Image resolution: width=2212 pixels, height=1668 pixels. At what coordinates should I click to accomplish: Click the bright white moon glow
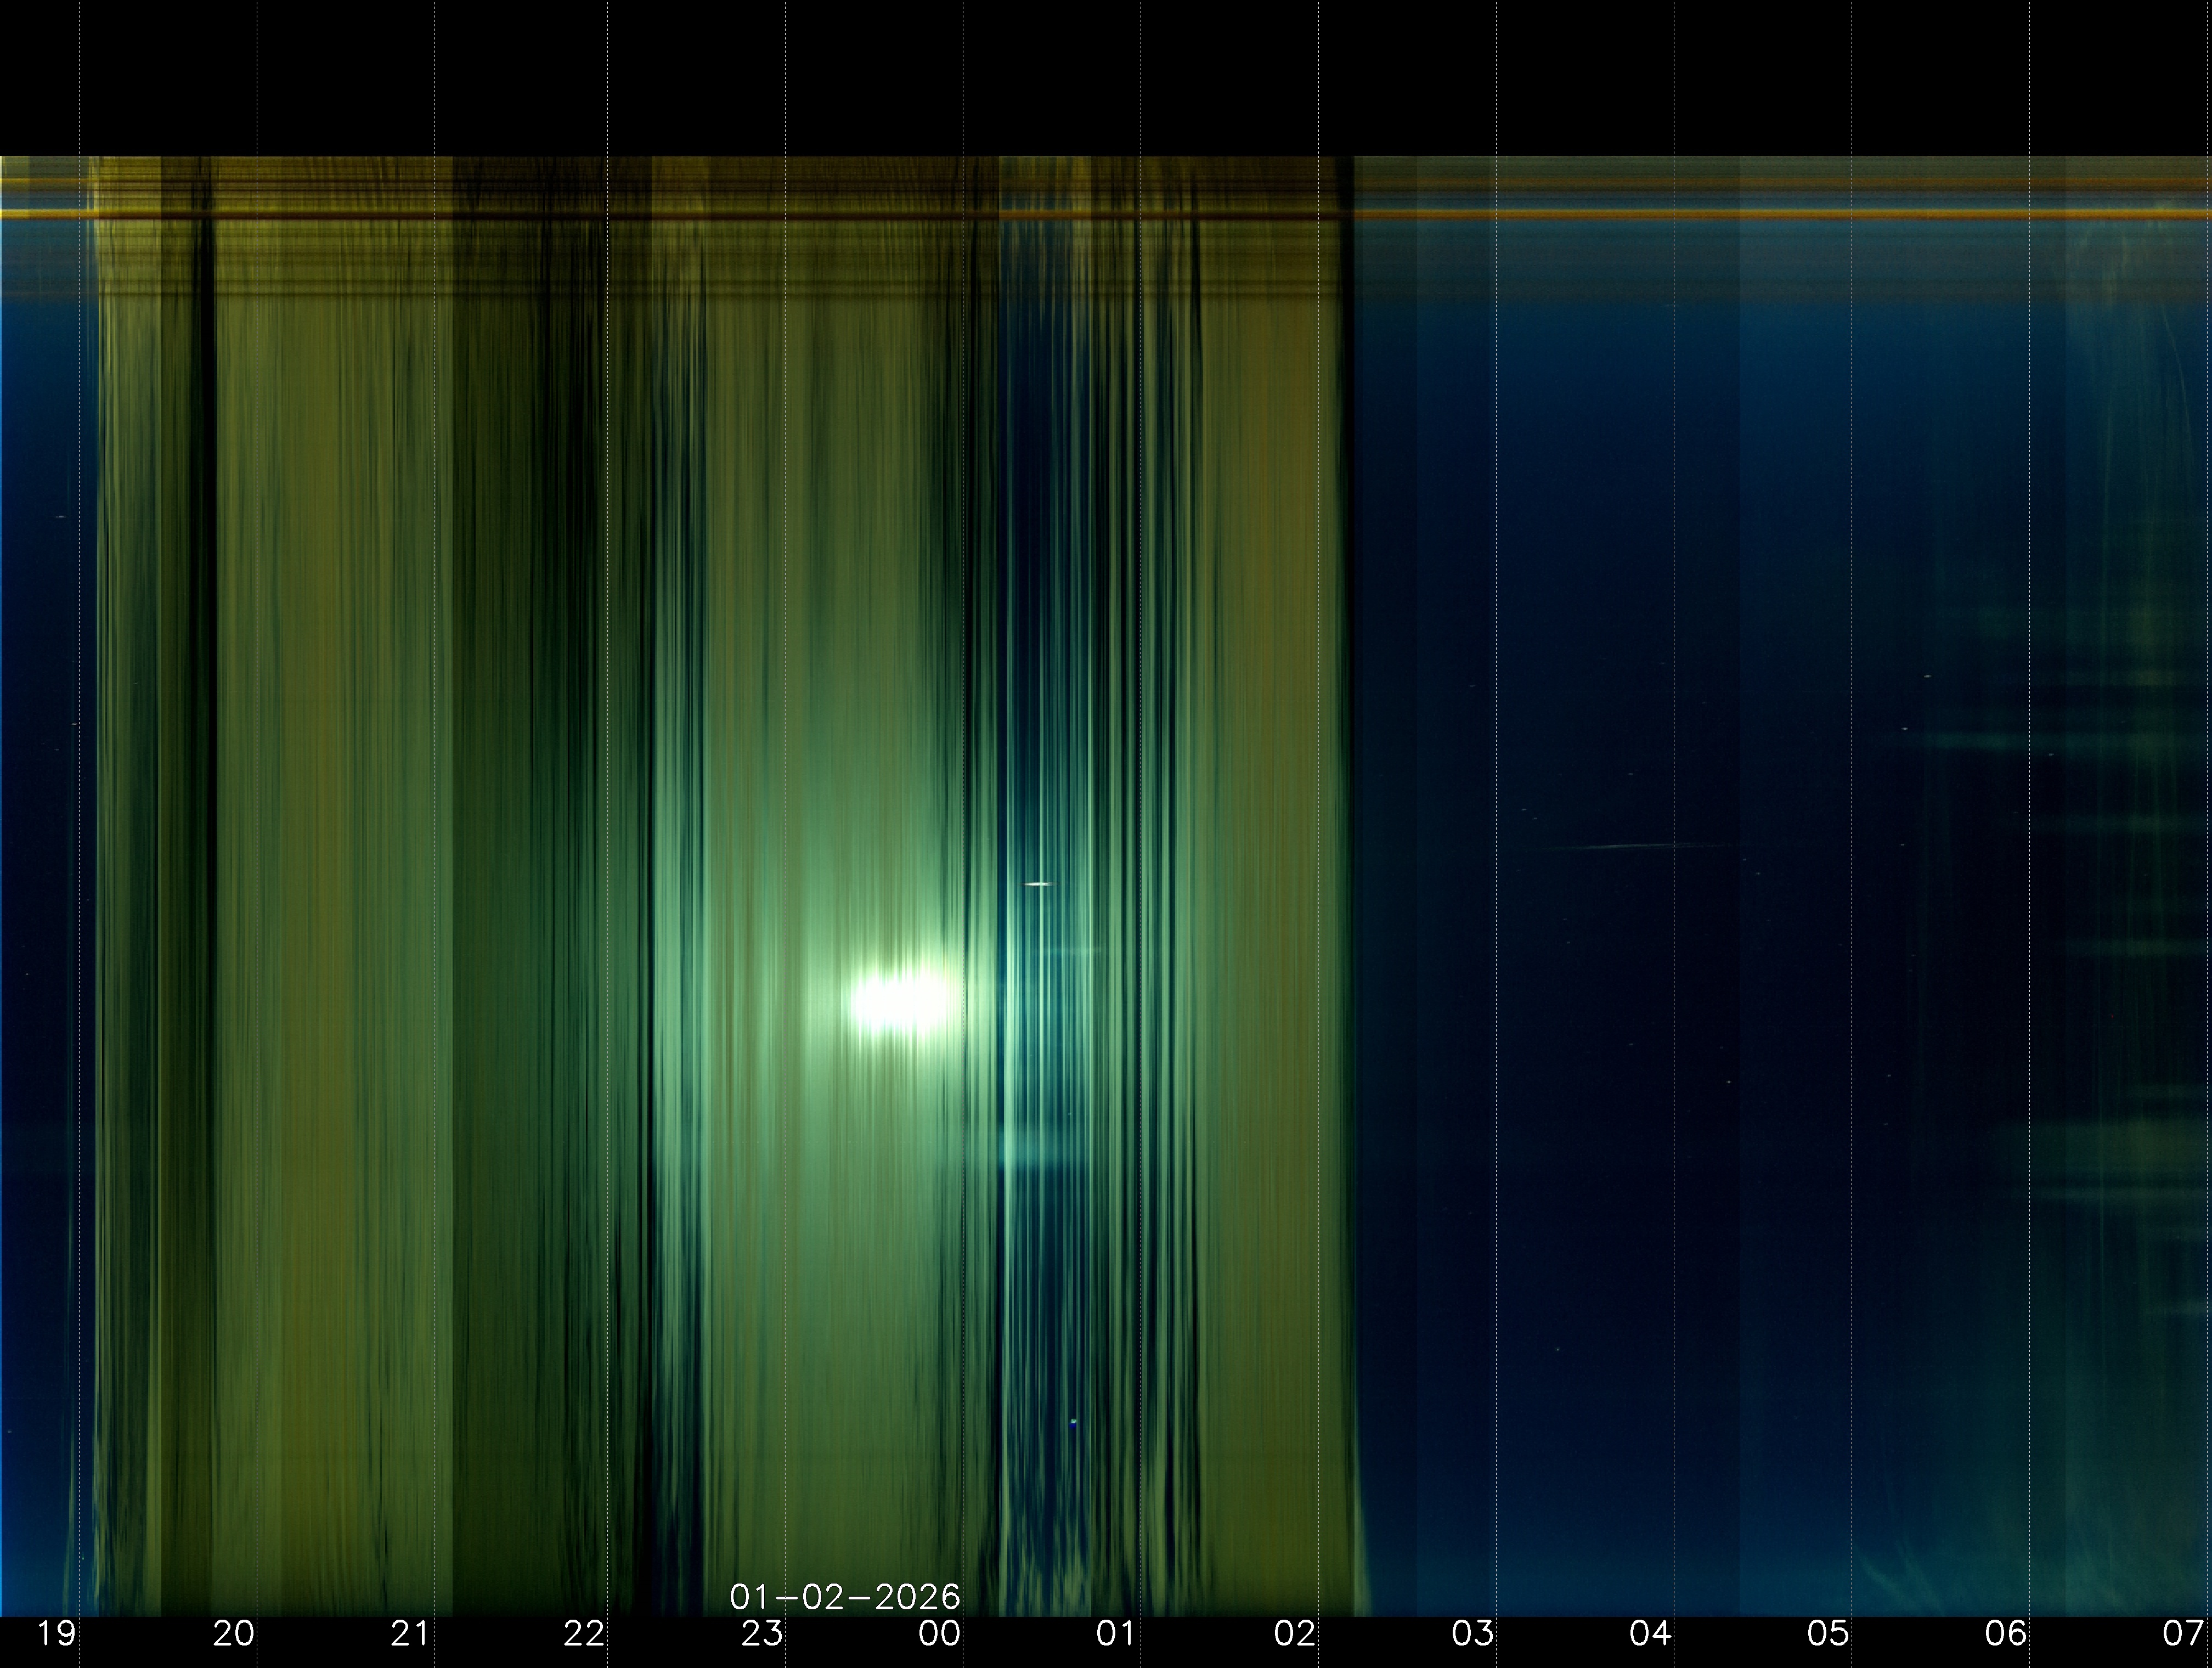[900, 1001]
